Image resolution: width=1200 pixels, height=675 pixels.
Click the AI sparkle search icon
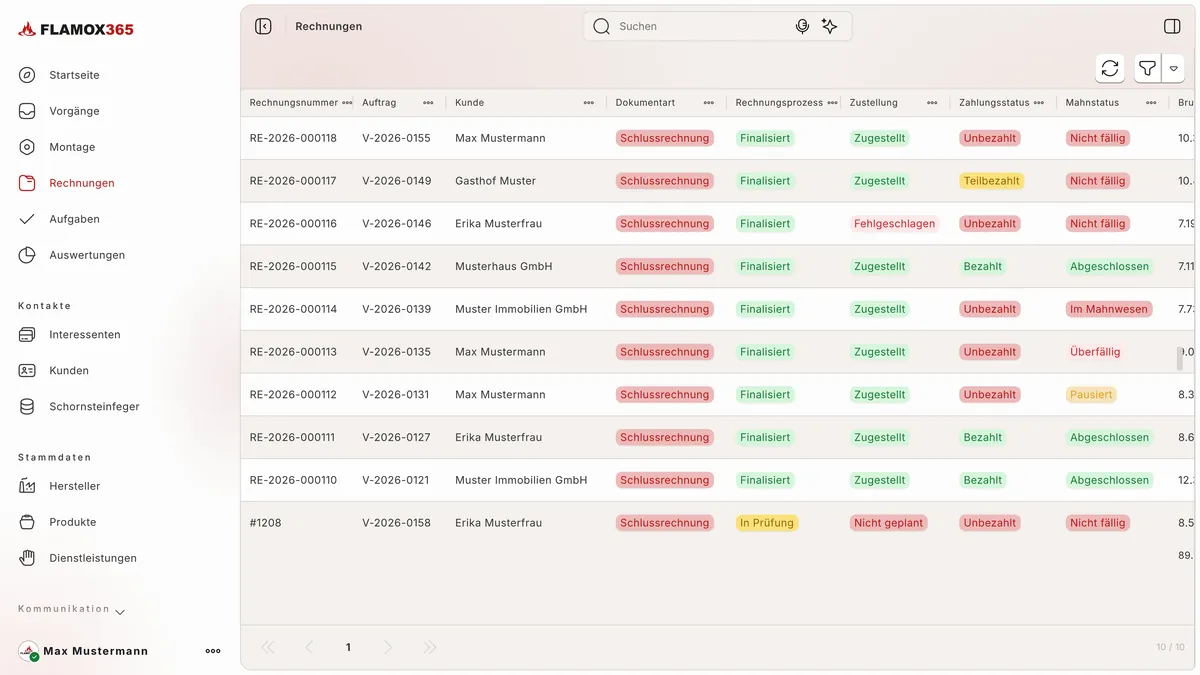[x=829, y=27]
